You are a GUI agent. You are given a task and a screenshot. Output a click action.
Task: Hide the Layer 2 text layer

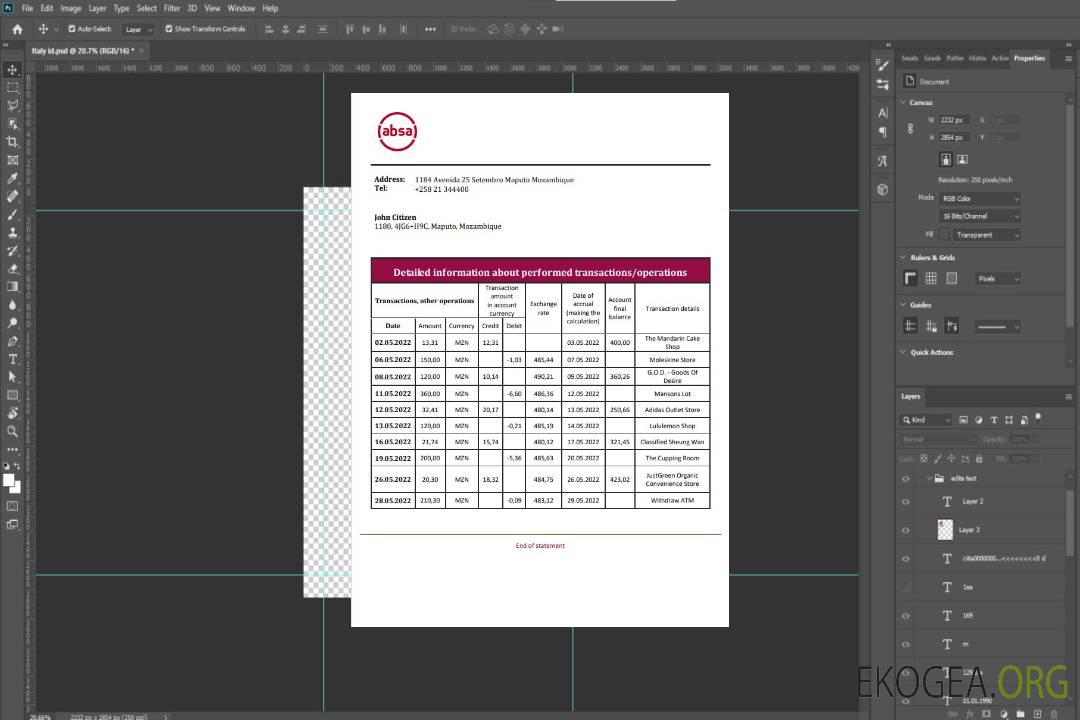point(906,502)
